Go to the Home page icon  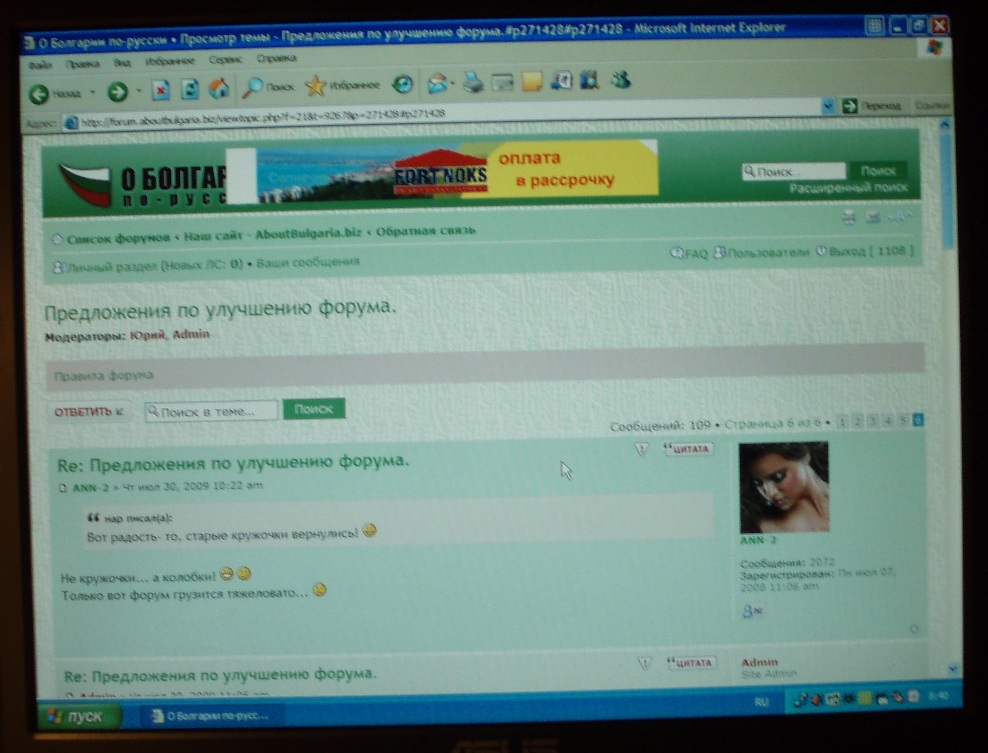(x=218, y=90)
